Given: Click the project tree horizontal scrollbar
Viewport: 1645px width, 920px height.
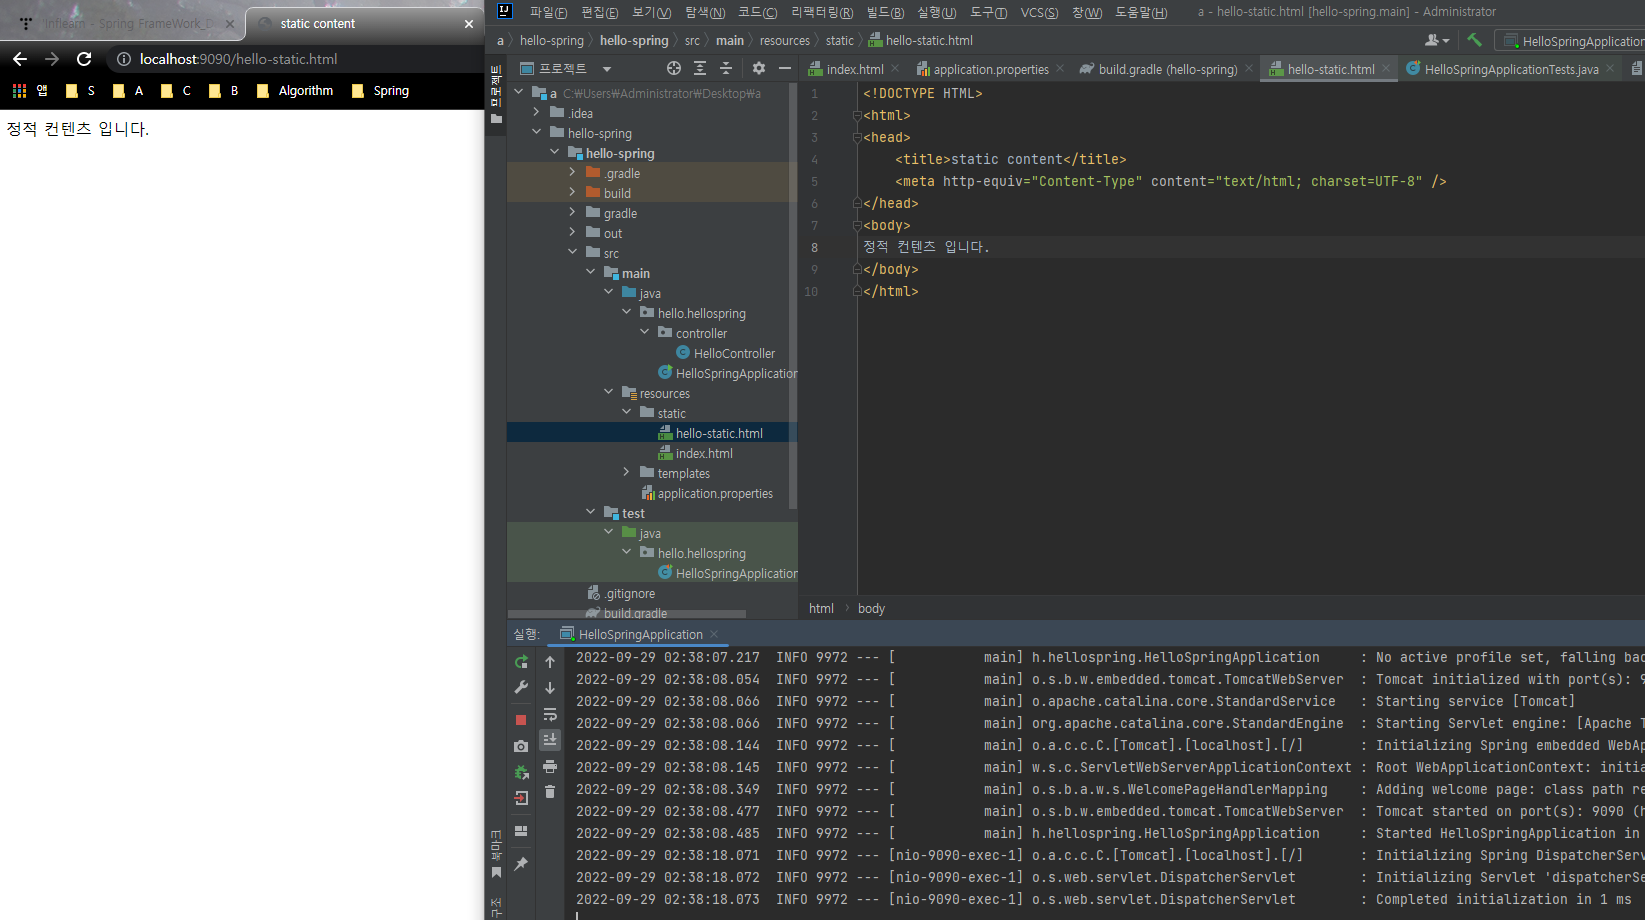Looking at the screenshot, I should coord(627,614).
